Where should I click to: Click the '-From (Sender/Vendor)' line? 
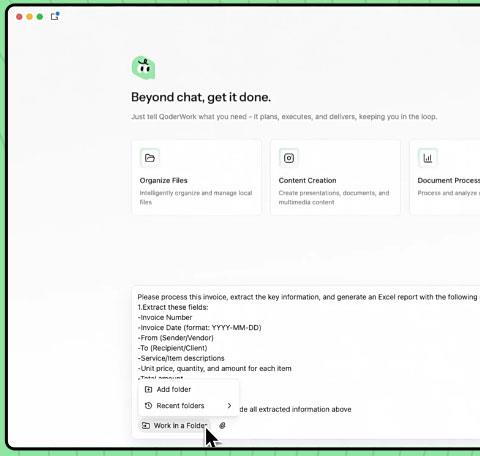pos(175,338)
